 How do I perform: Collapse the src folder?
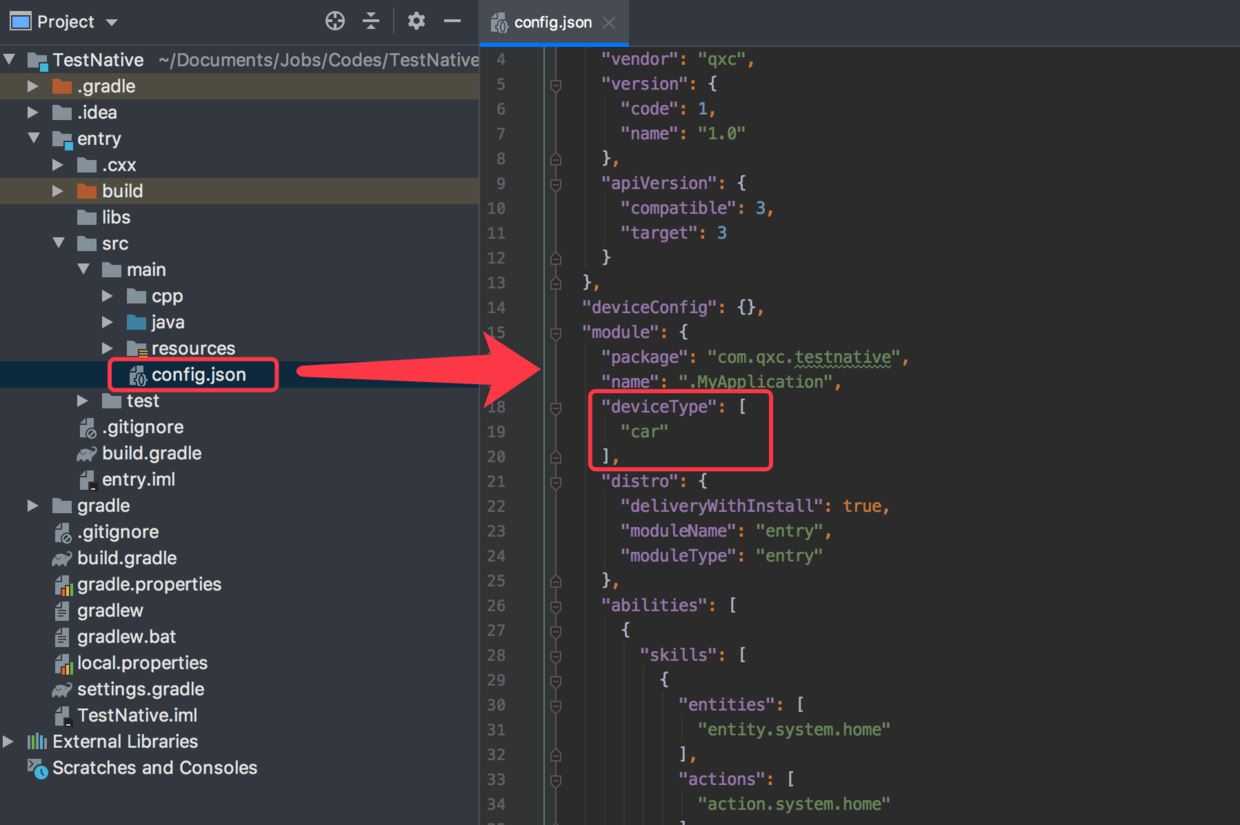(58, 244)
